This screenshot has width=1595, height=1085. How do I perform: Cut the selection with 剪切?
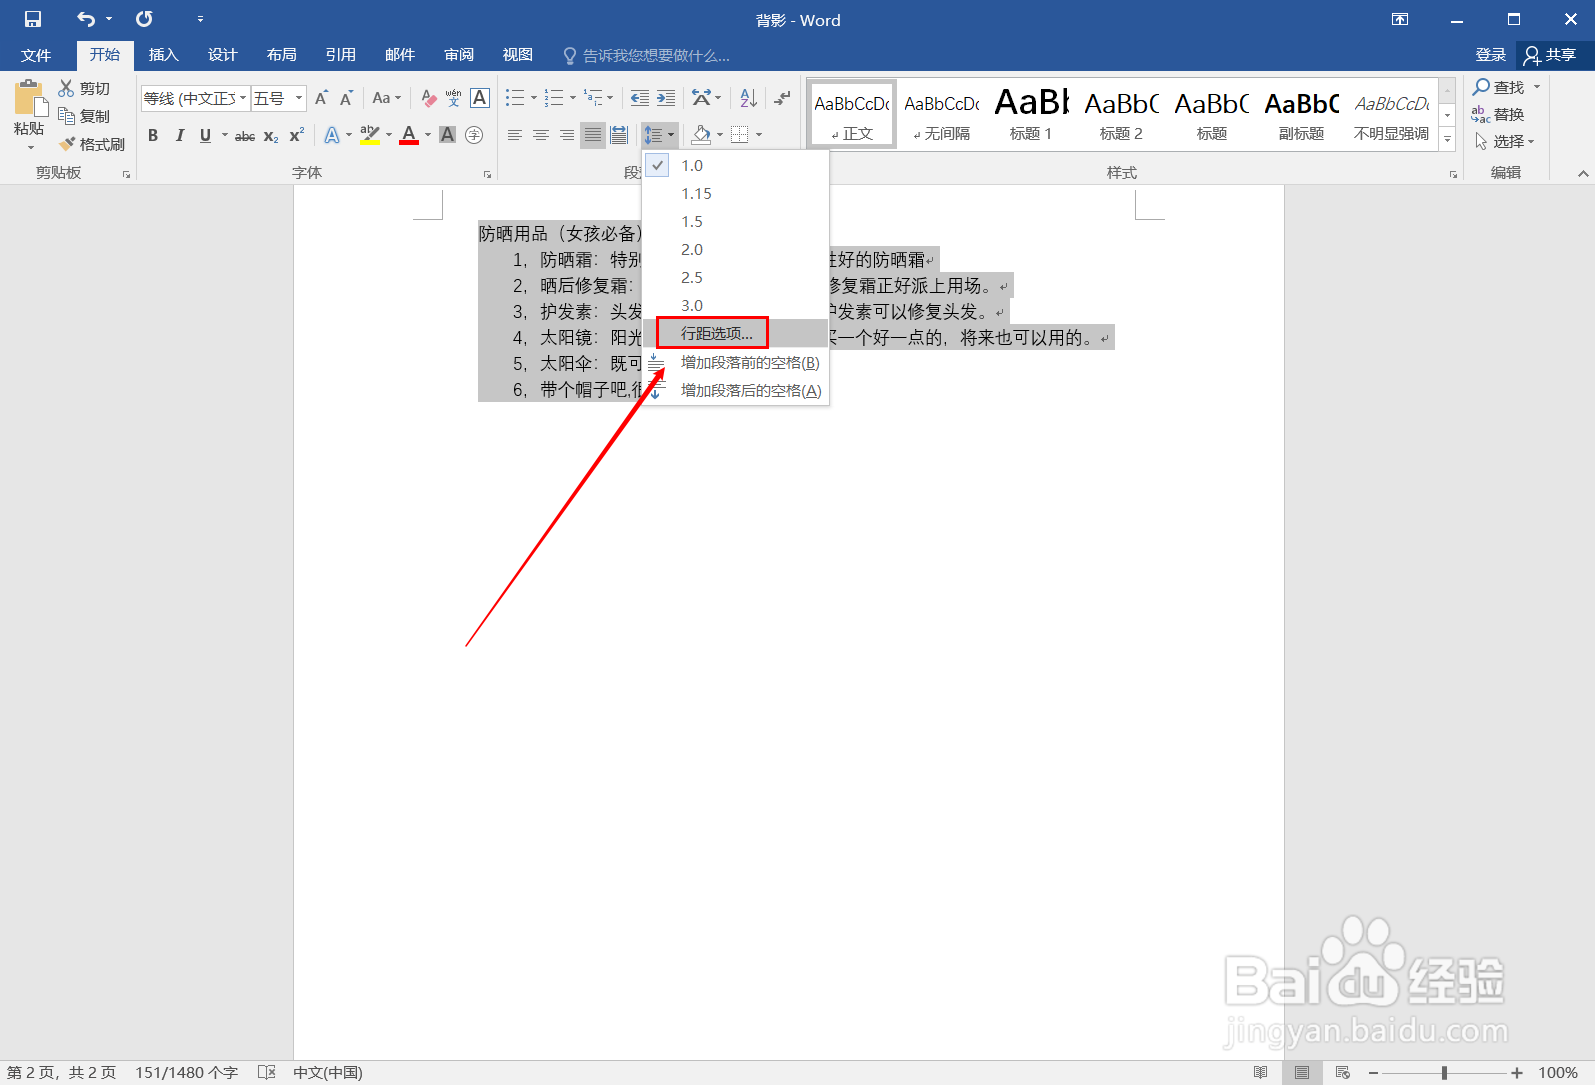85,88
